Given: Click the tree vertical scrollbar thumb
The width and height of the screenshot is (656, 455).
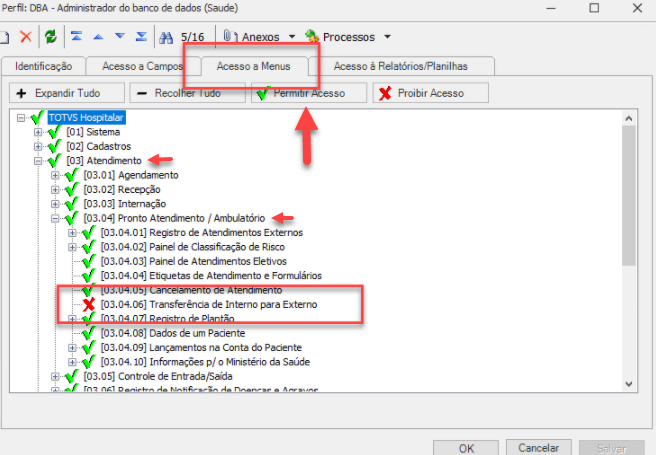Looking at the screenshot, I should tap(629, 196).
